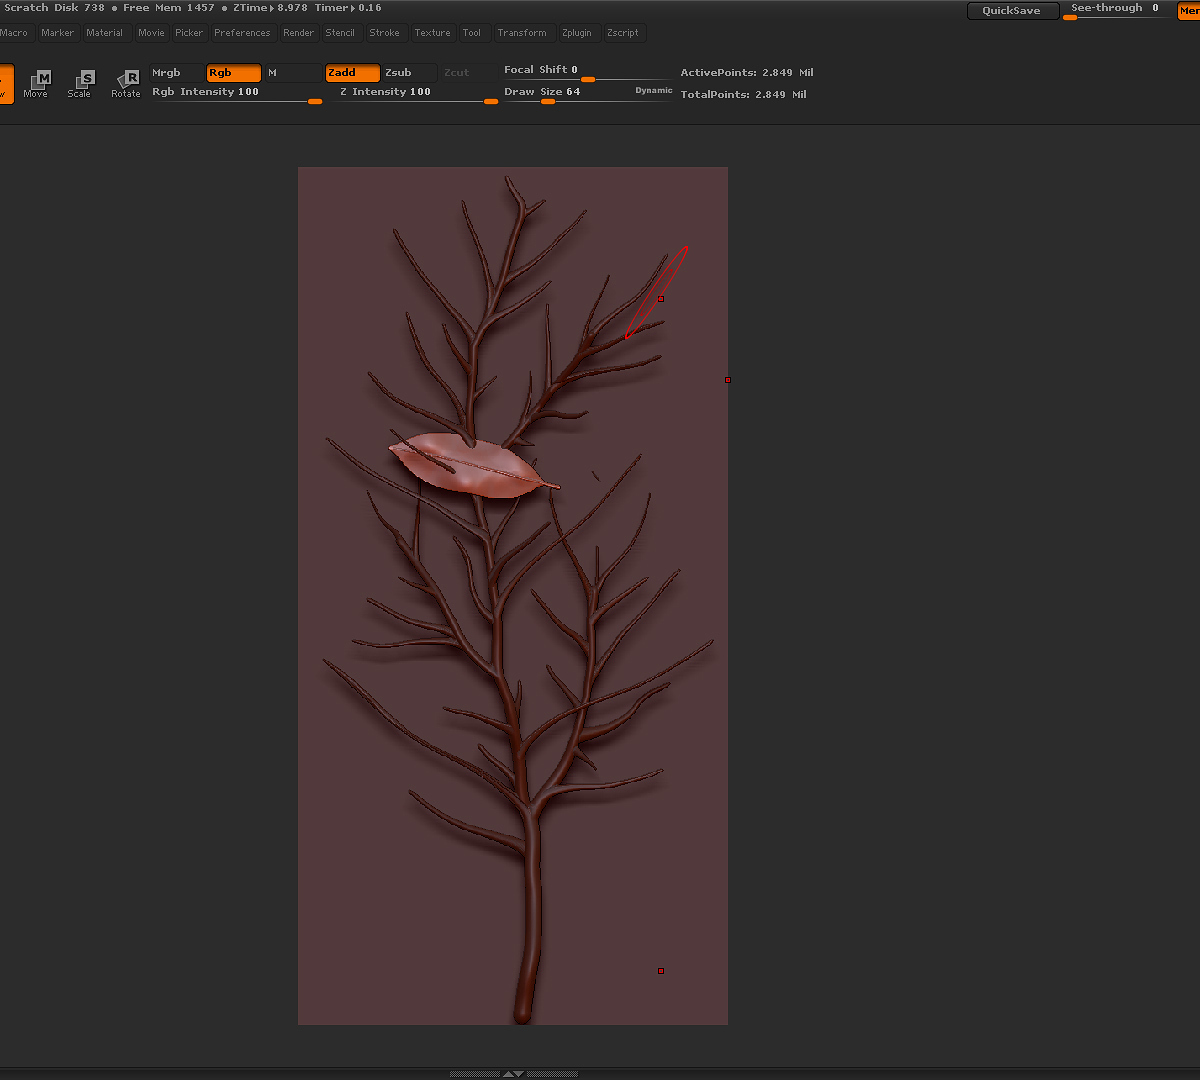Open the Preferences menu
This screenshot has height=1080, width=1200.
[x=242, y=33]
